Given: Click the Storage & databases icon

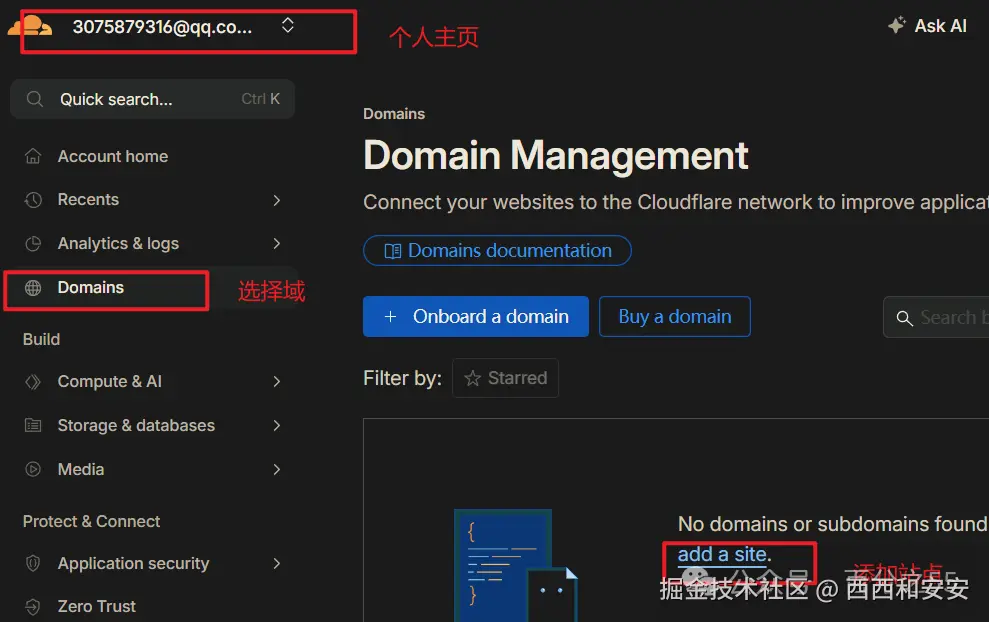Looking at the screenshot, I should tap(33, 425).
